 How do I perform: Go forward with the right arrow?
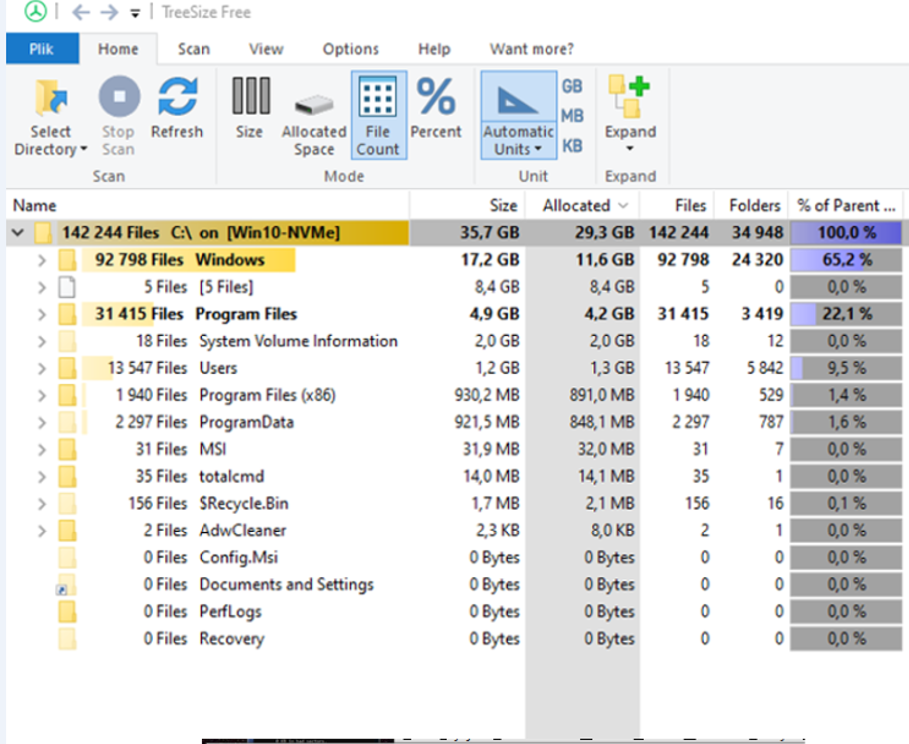click(x=108, y=12)
